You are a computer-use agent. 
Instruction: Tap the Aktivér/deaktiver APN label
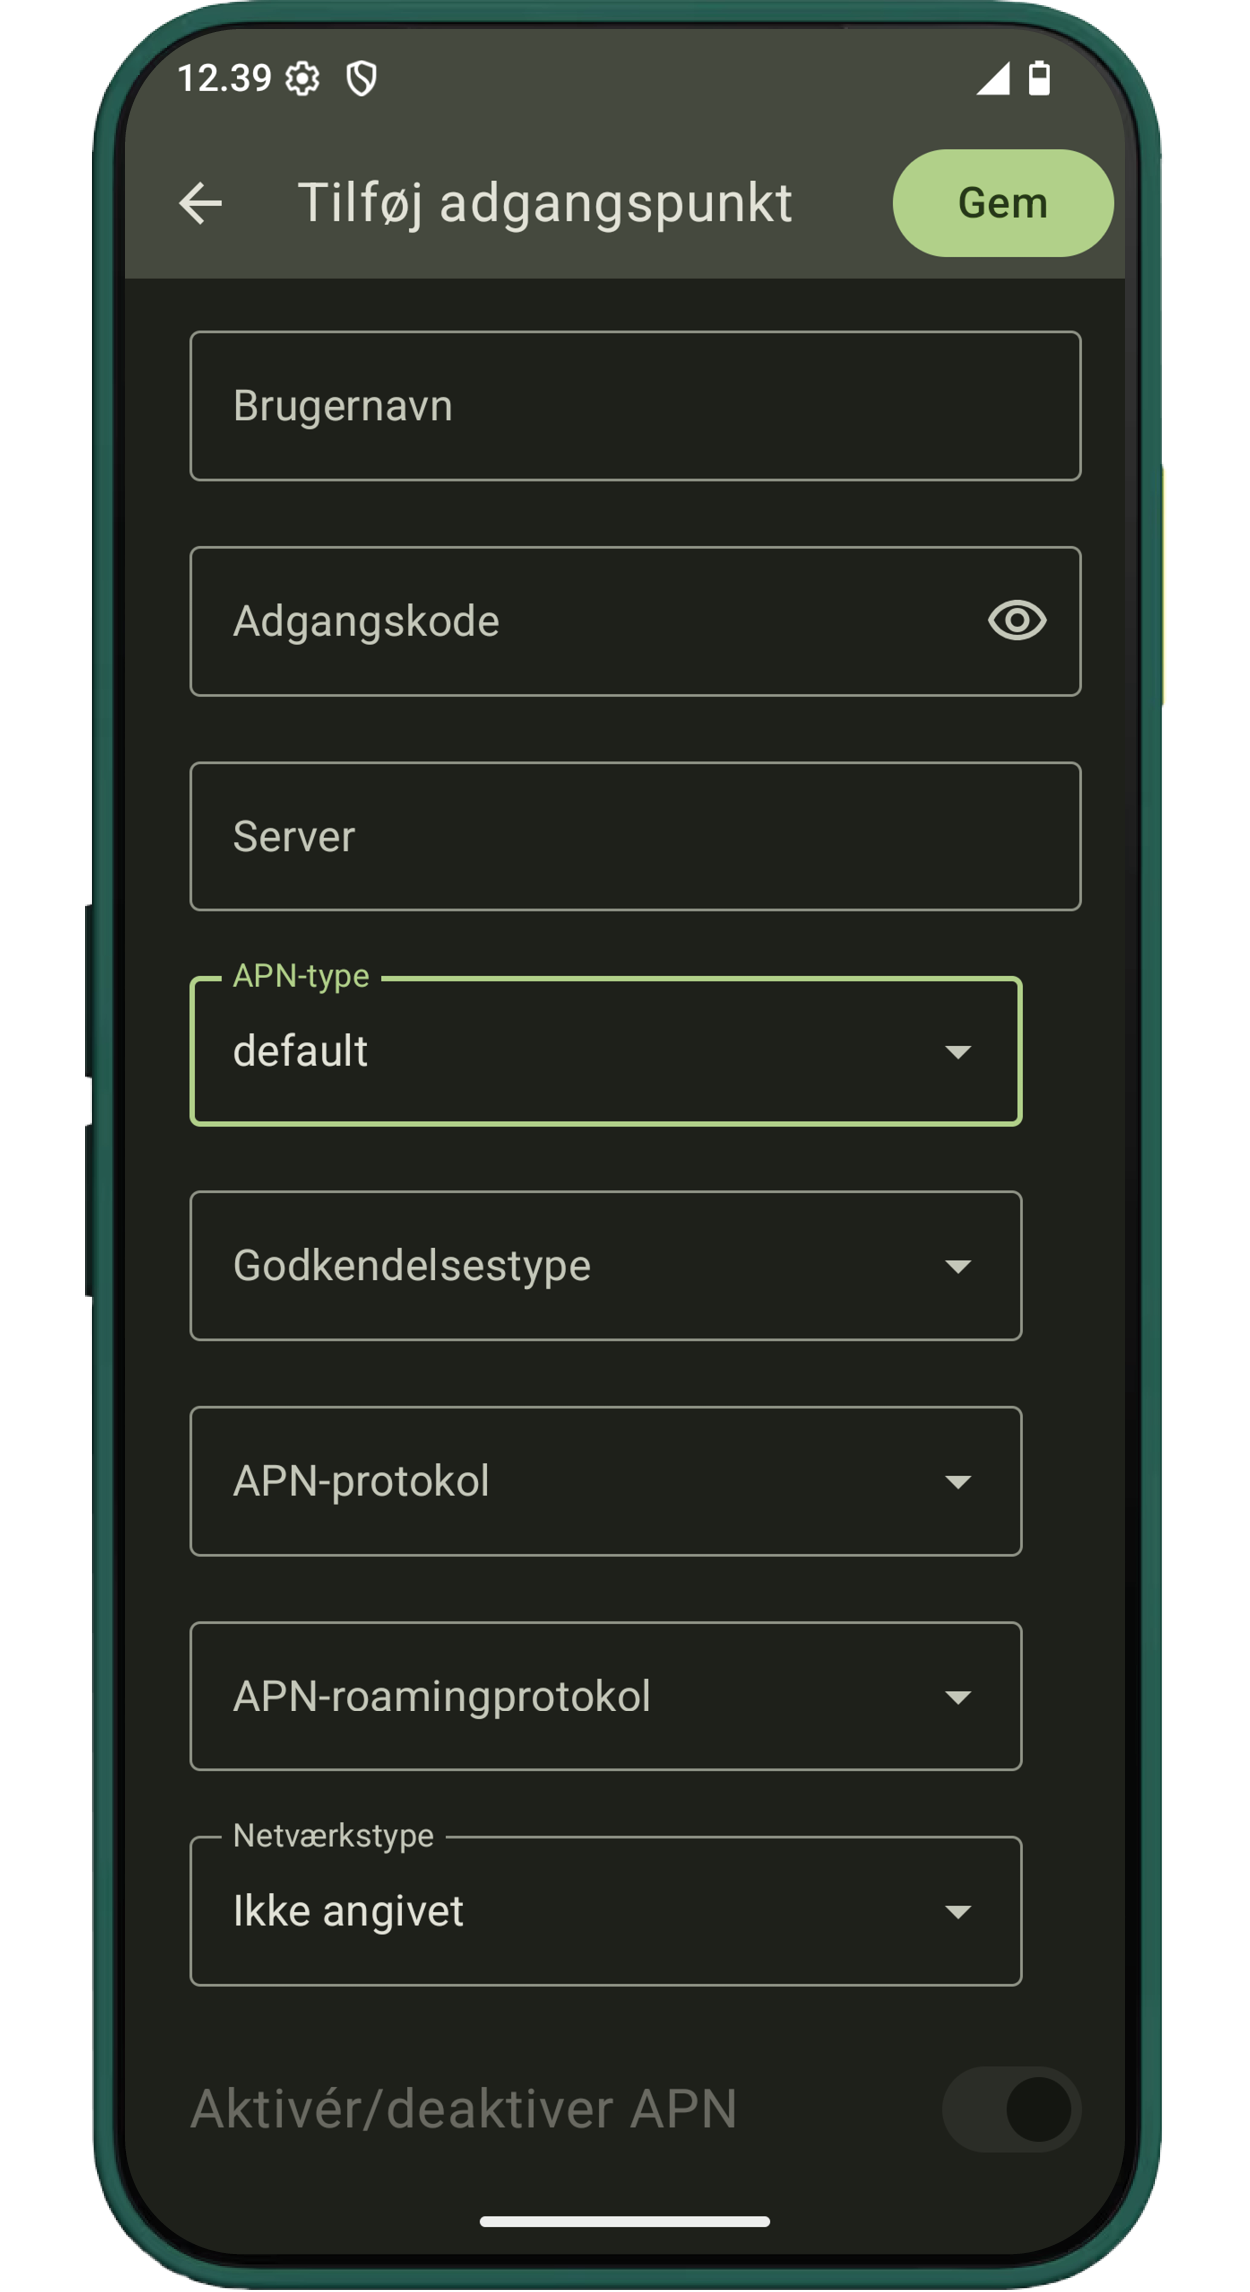464,2110
